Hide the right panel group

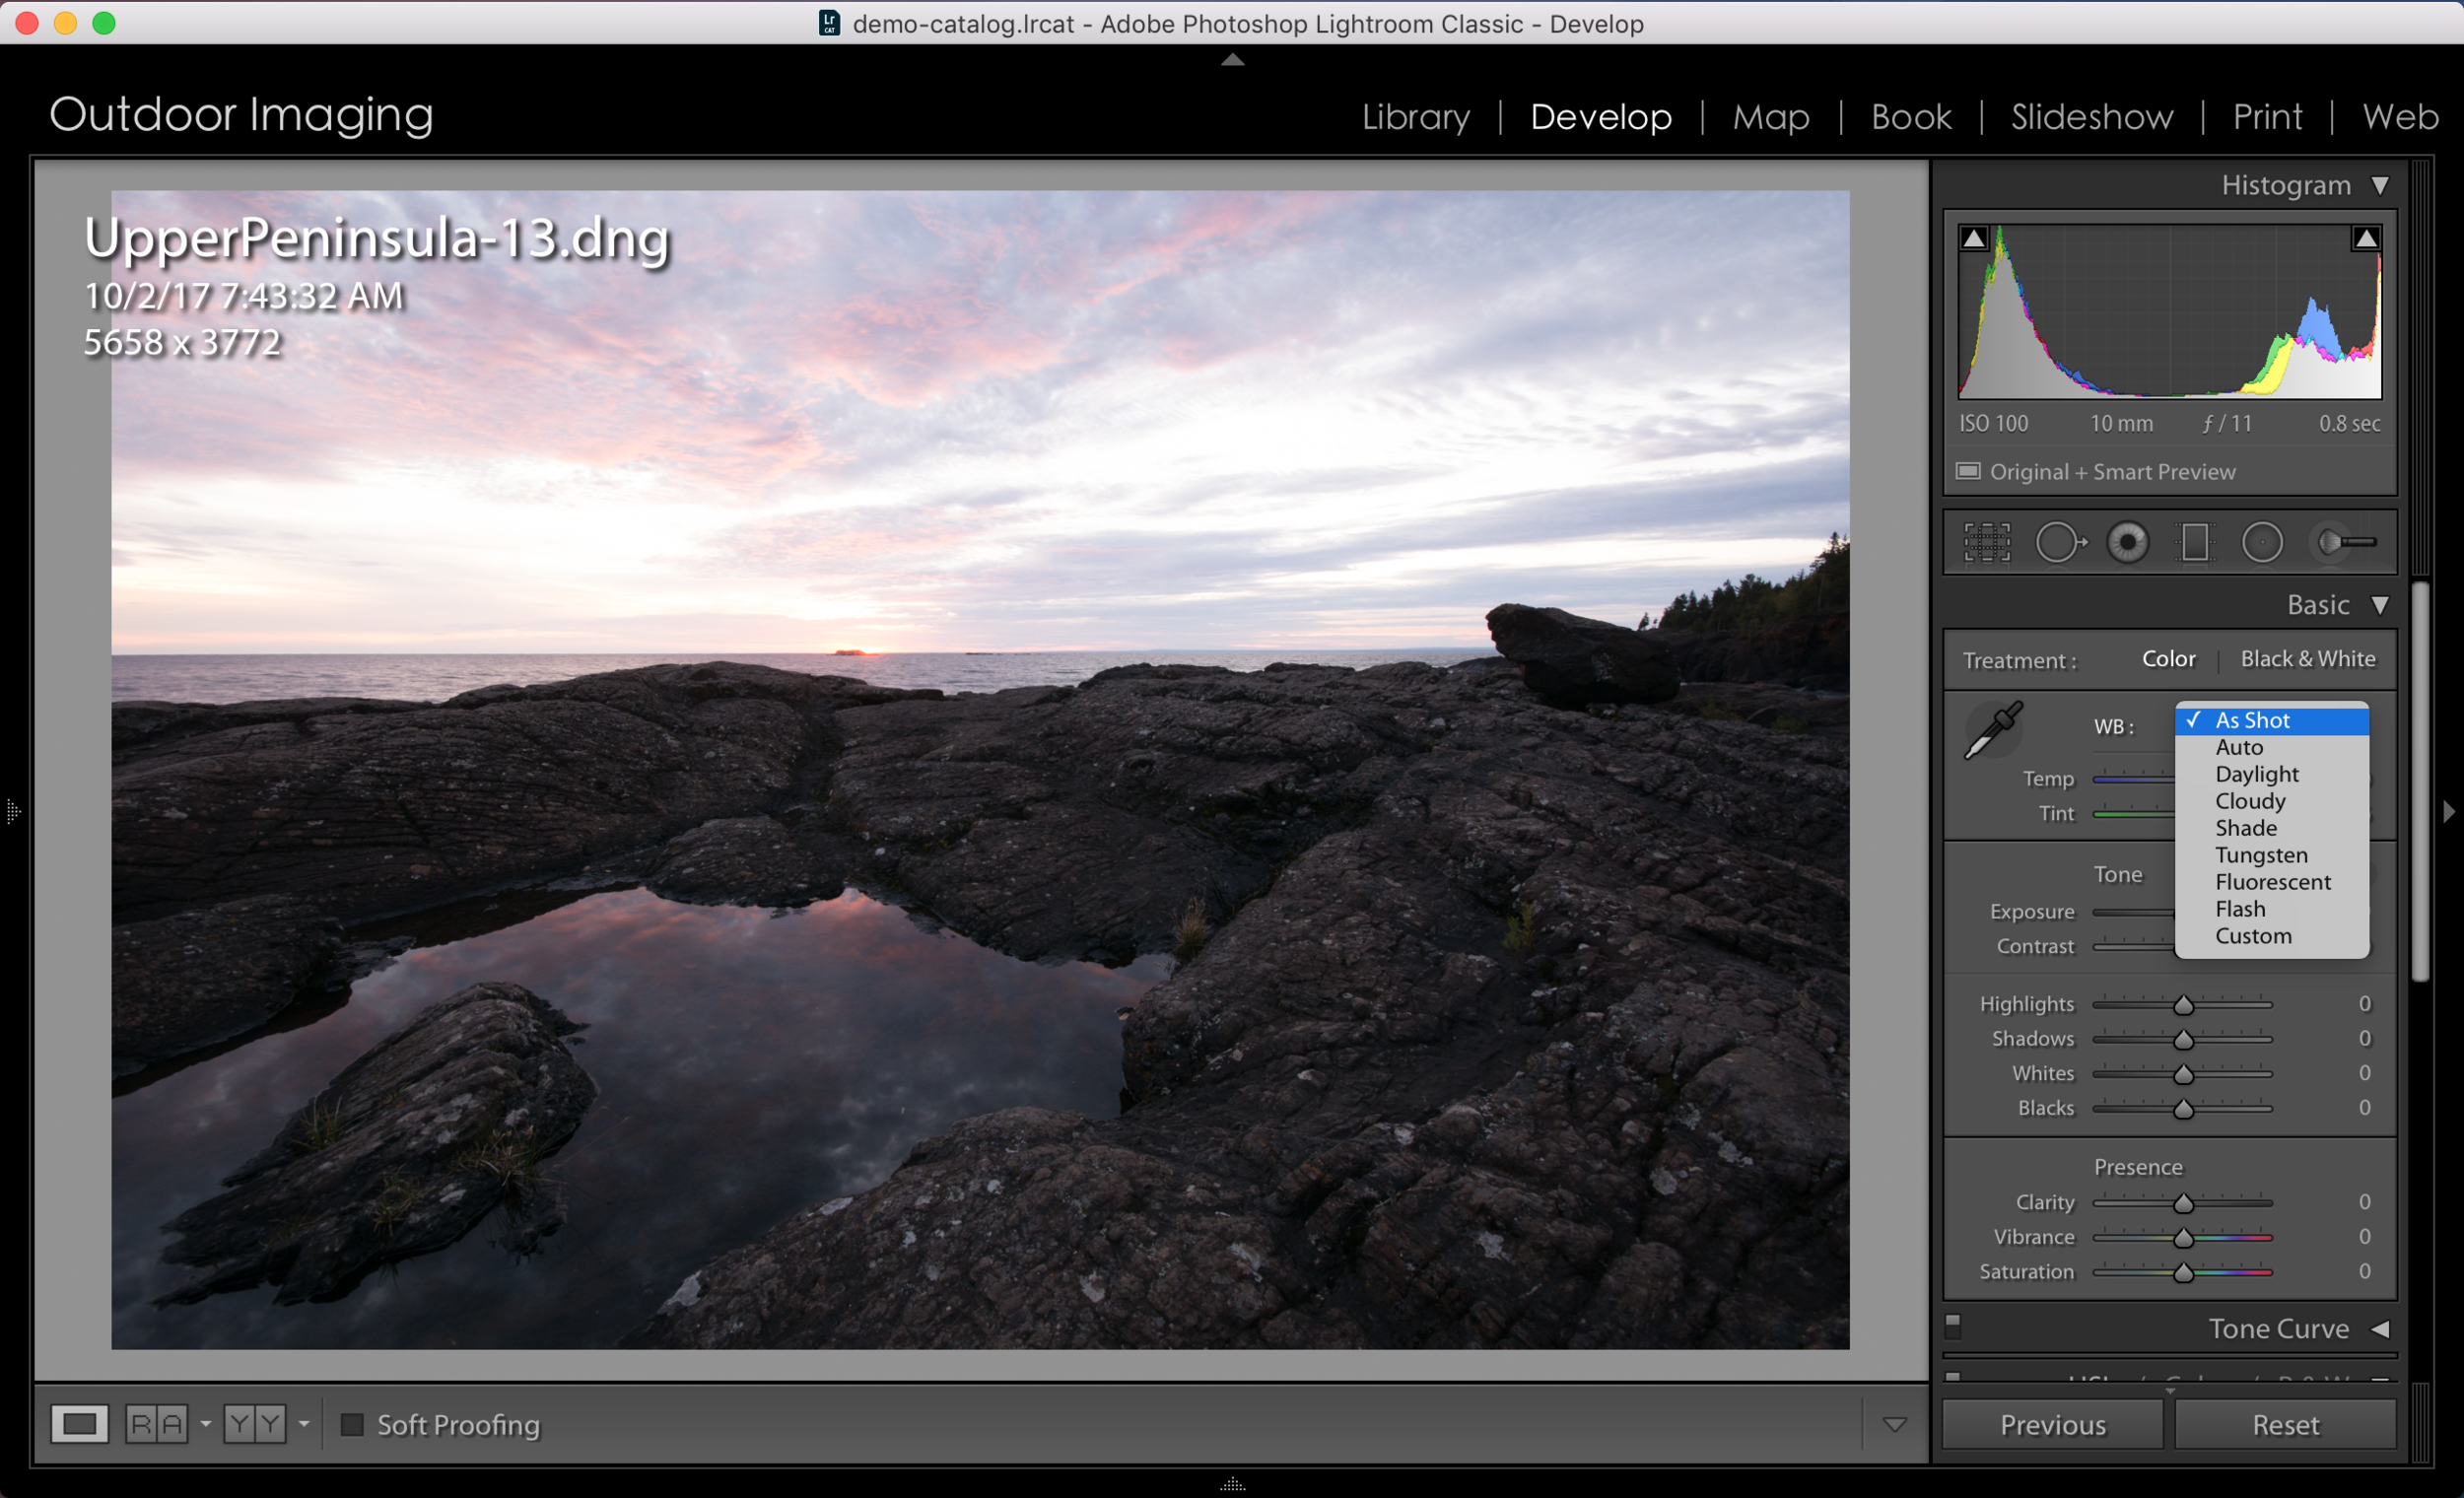point(2449,811)
